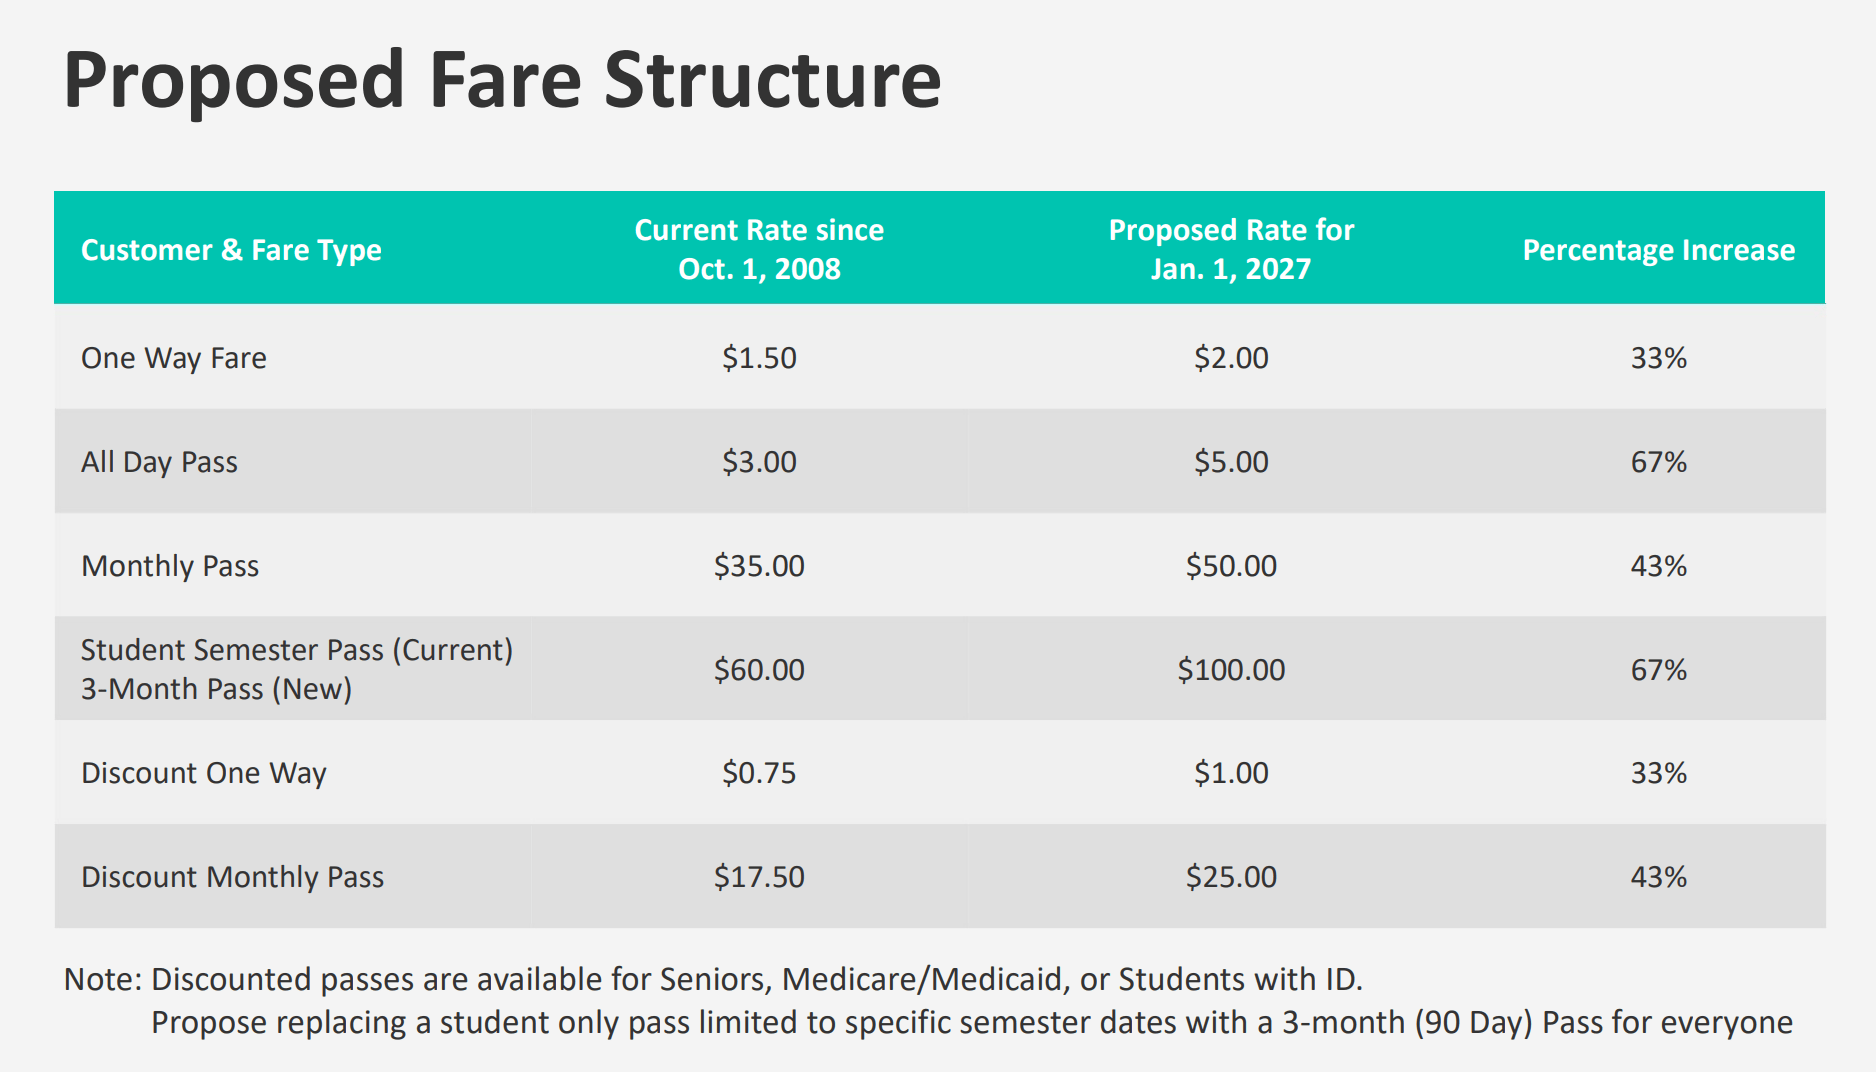
Task: Select the Customer & Fare Type header
Action: (x=231, y=250)
